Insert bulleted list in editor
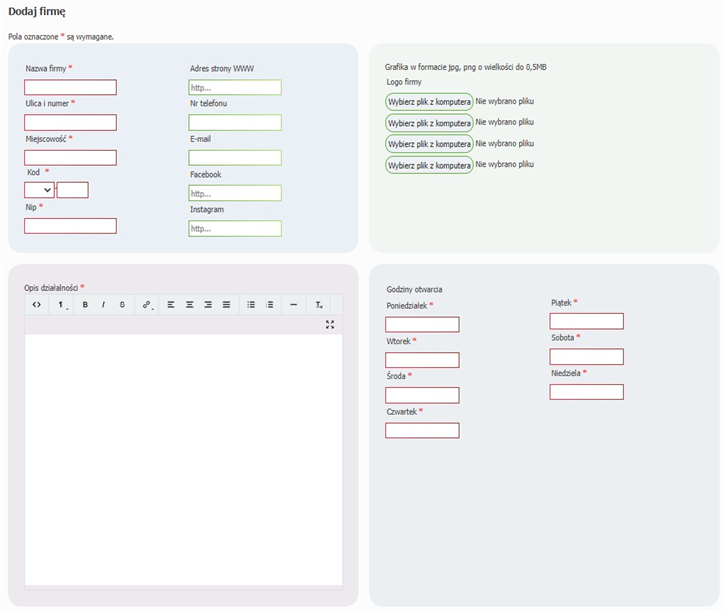724x610 pixels. (251, 304)
